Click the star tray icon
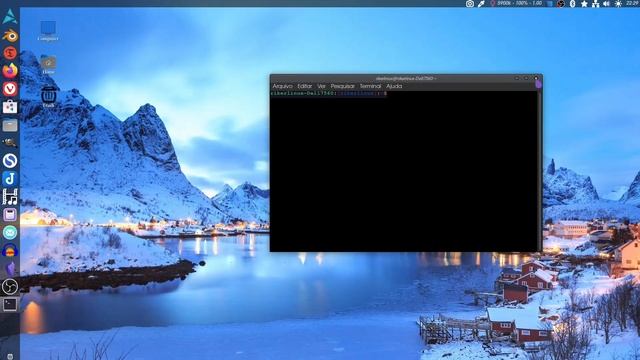 click(x=584, y=4)
